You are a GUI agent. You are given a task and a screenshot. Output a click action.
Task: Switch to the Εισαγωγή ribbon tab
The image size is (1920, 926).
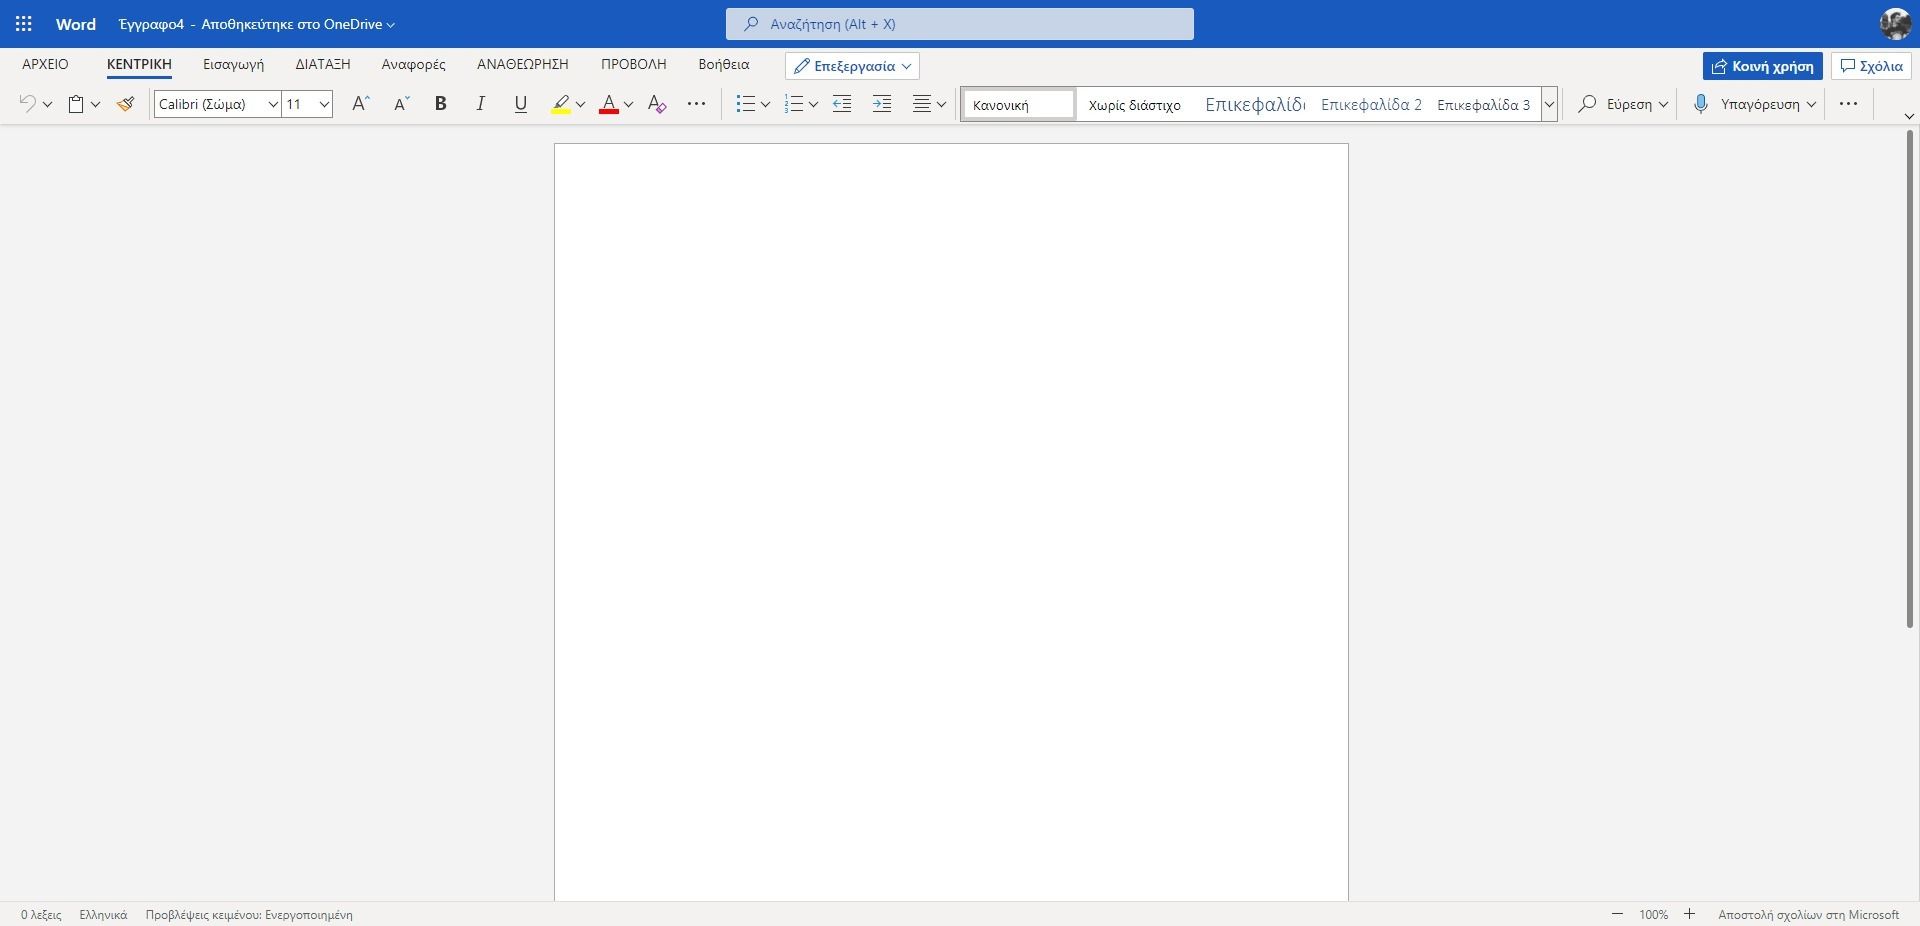(x=232, y=64)
